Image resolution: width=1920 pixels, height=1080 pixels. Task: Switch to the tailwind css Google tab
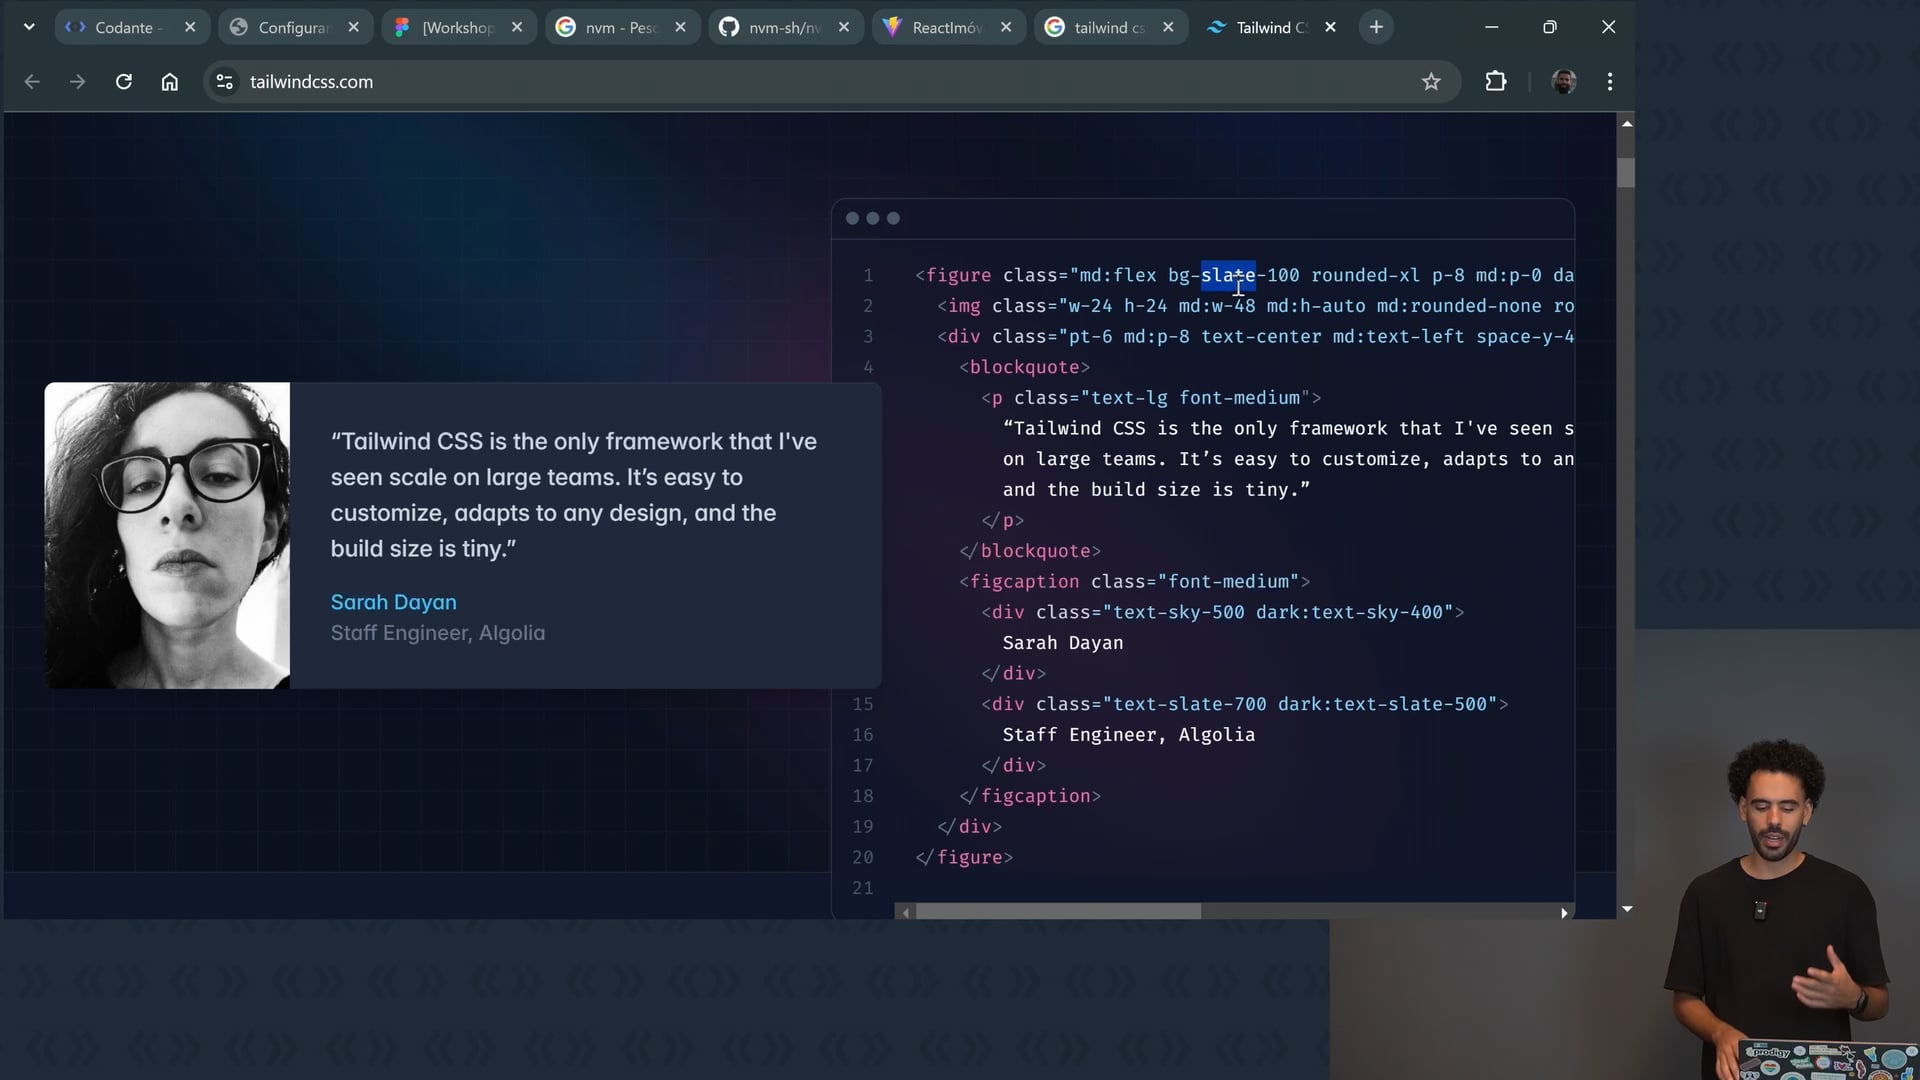[x=1110, y=27]
